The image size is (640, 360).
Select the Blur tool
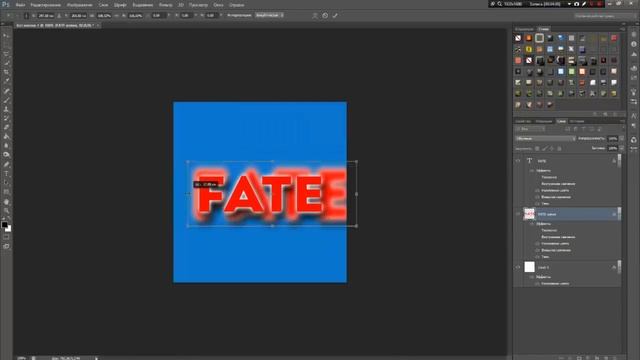click(6, 145)
